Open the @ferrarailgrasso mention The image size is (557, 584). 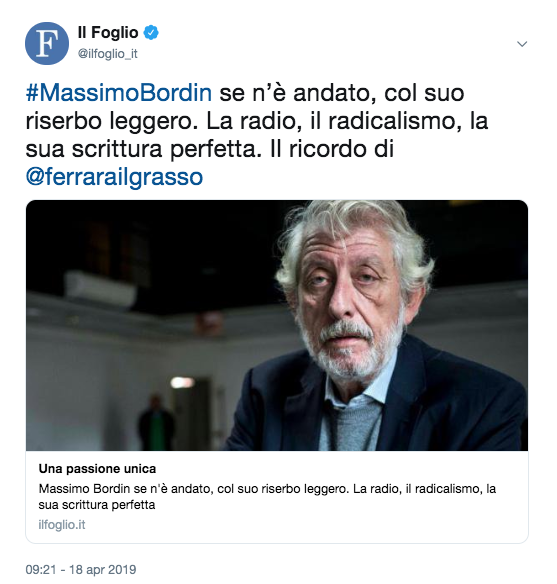click(x=114, y=177)
